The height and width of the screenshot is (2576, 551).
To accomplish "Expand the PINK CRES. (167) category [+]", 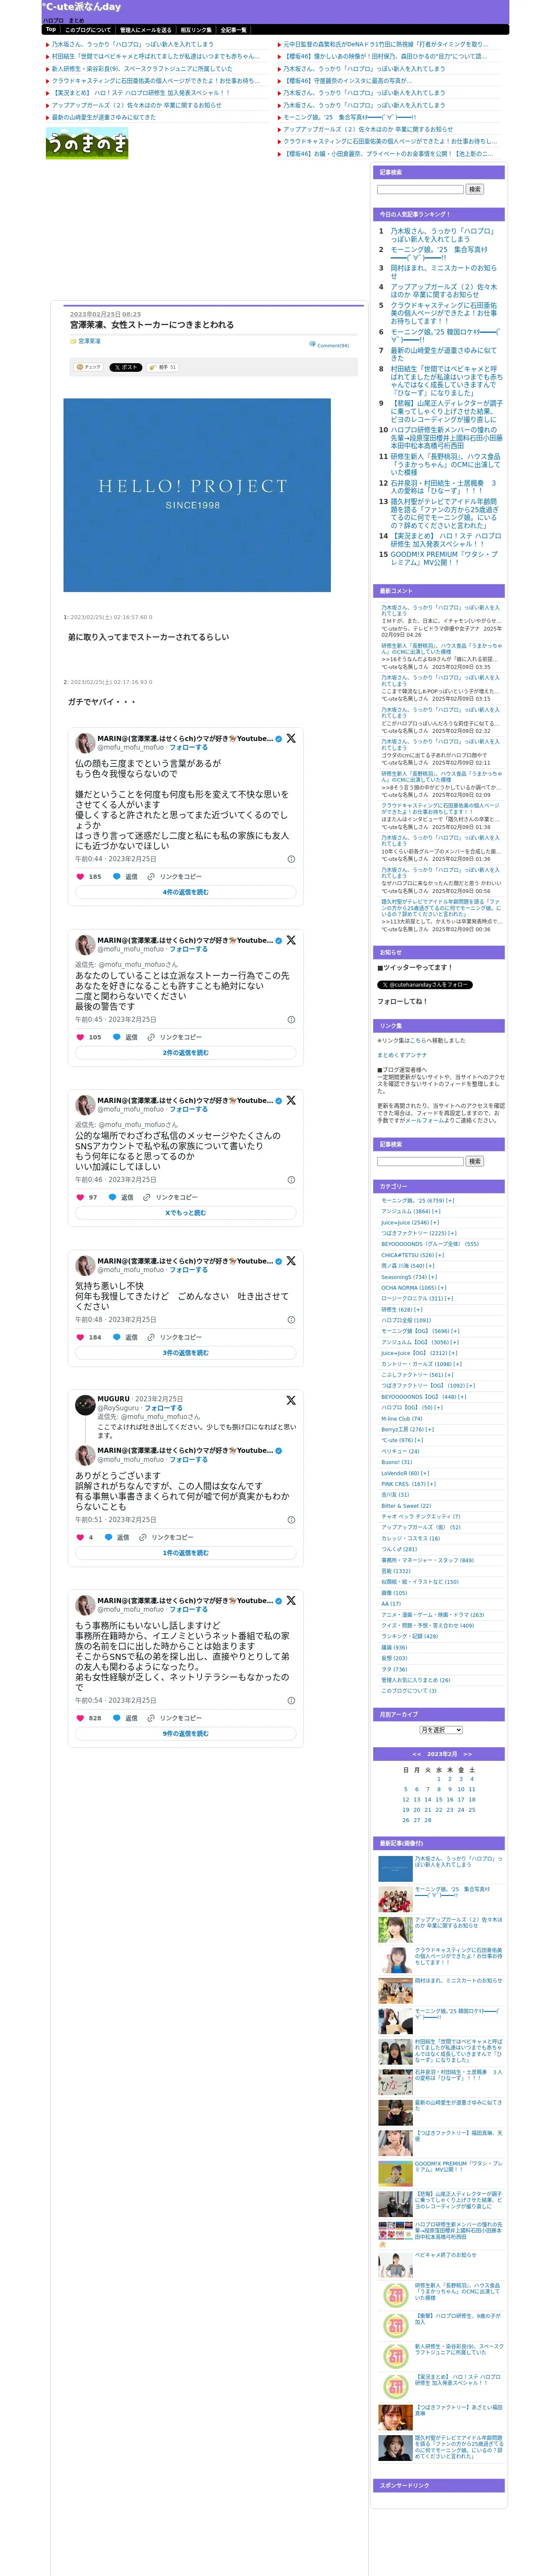I will 432,1484.
